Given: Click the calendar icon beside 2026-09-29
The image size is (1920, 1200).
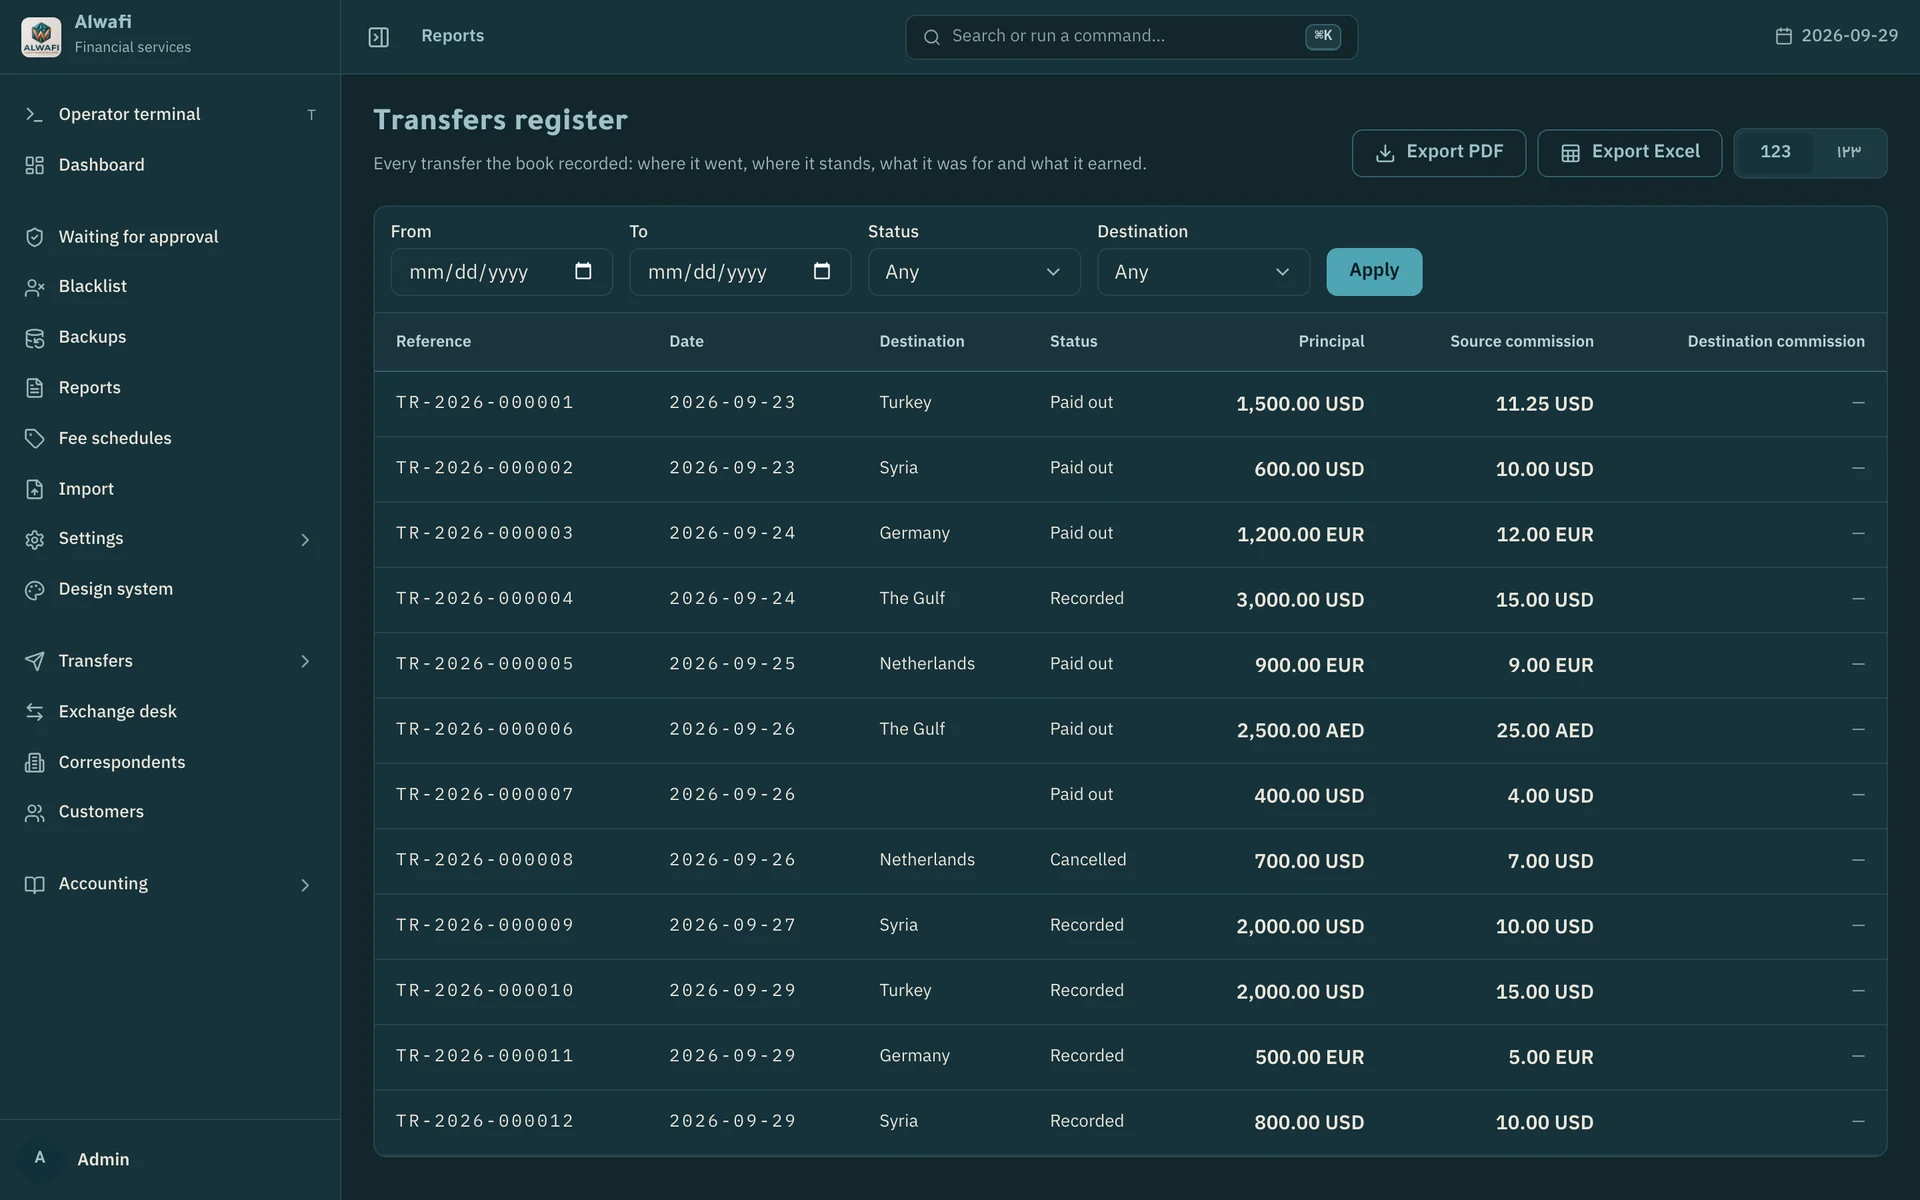Looking at the screenshot, I should pos(1783,36).
